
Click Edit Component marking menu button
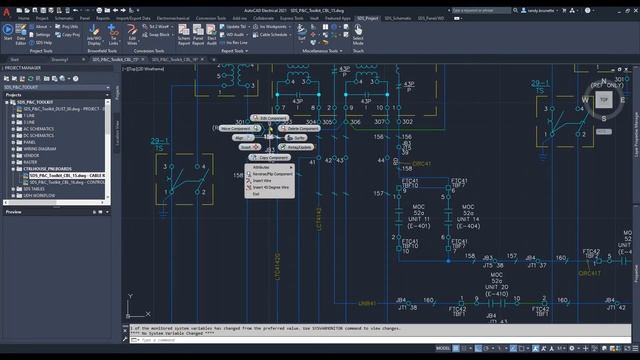click(x=270, y=118)
